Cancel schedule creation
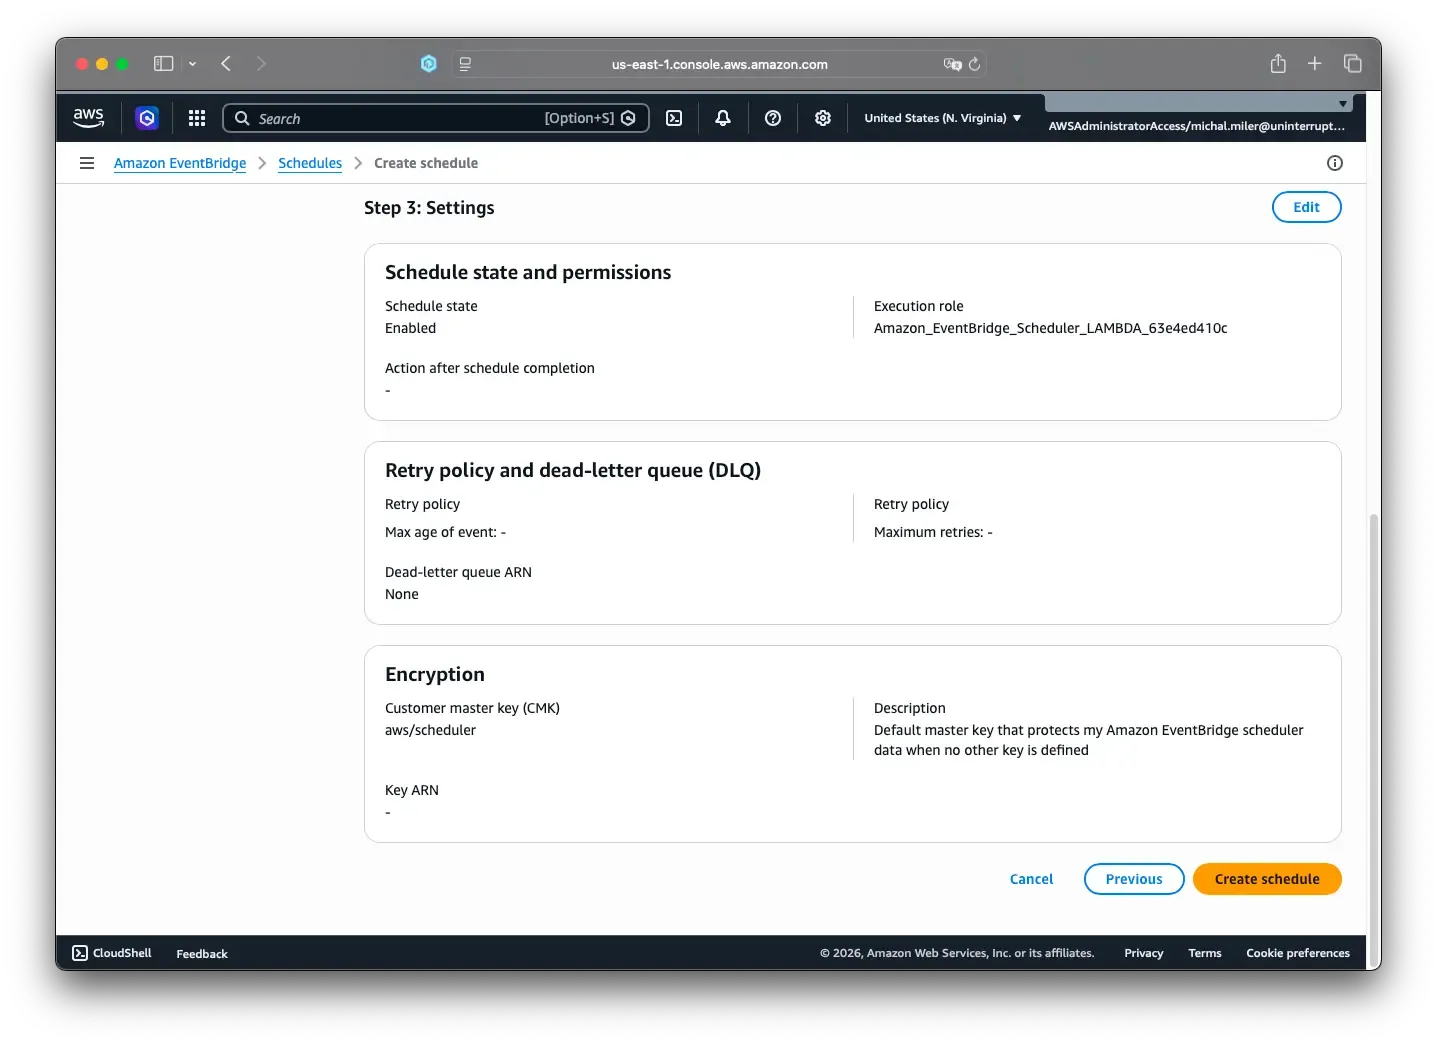This screenshot has height=1044, width=1437. tap(1031, 879)
